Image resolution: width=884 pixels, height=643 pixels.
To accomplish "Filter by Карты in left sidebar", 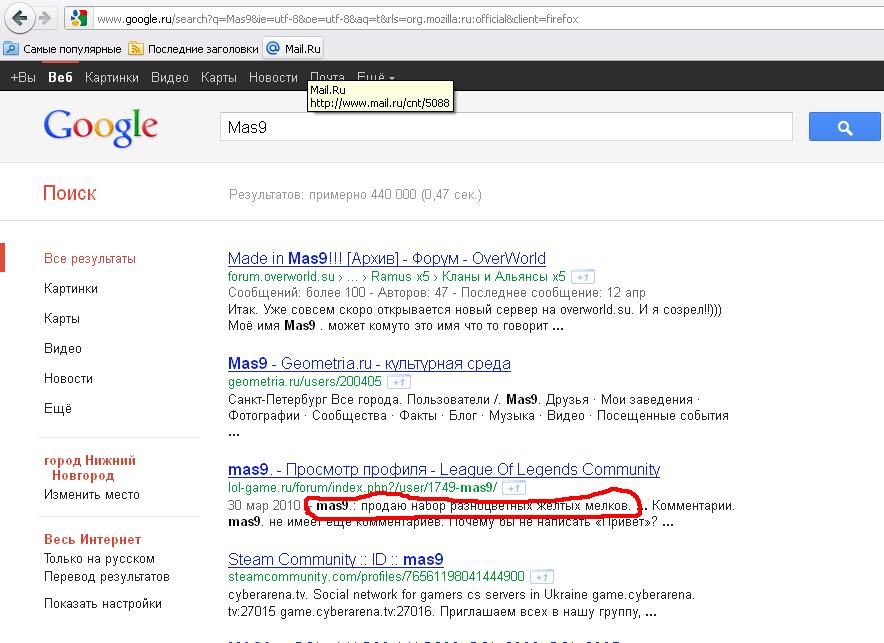I will tap(62, 318).
